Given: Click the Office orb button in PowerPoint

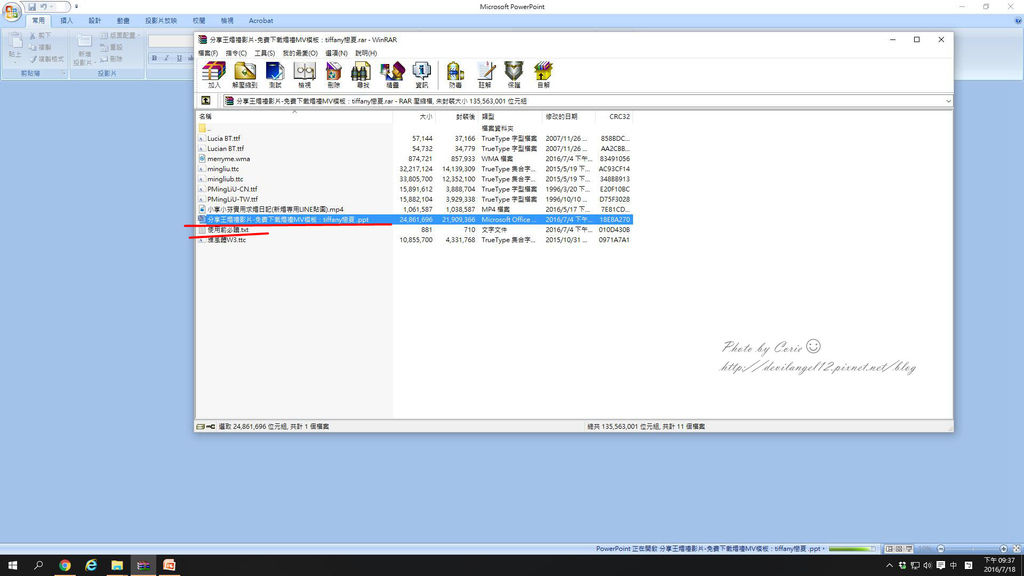Looking at the screenshot, I should point(11,11).
